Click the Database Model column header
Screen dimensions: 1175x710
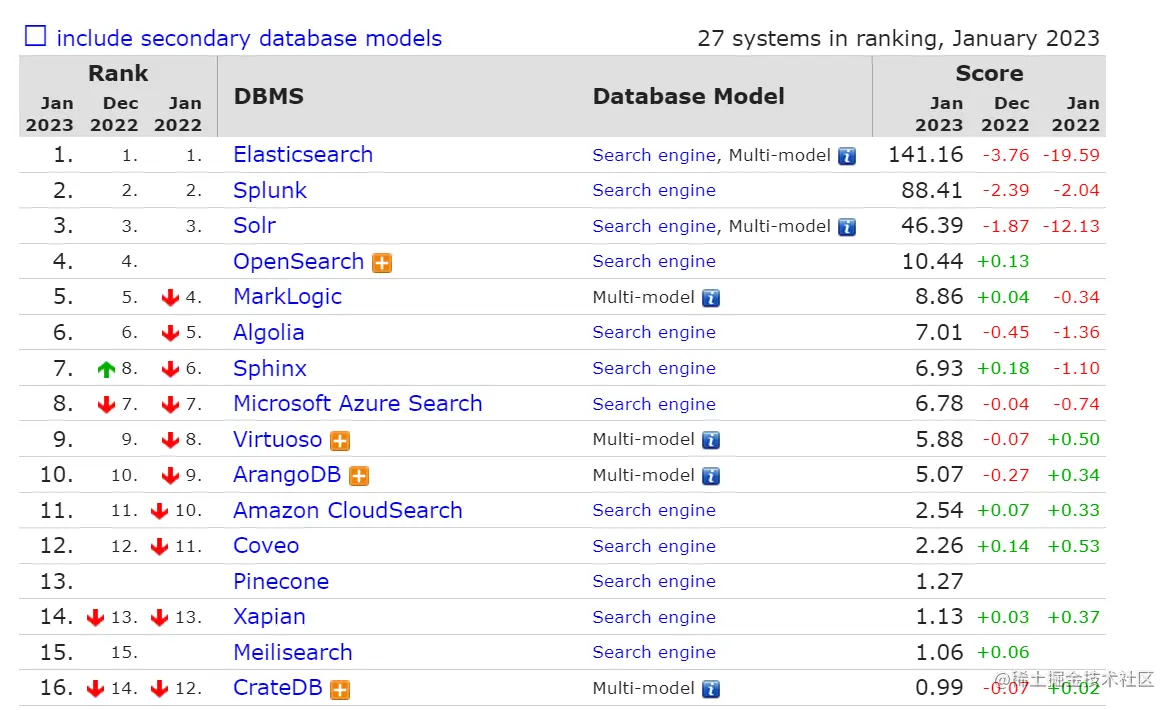pos(689,97)
